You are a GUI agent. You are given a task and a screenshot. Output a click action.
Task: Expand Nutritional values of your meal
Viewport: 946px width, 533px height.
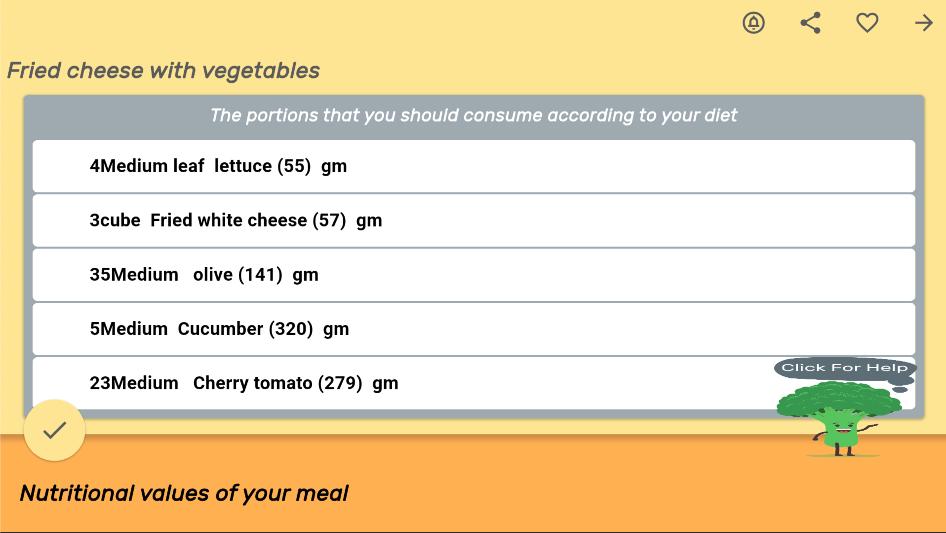click(x=184, y=493)
